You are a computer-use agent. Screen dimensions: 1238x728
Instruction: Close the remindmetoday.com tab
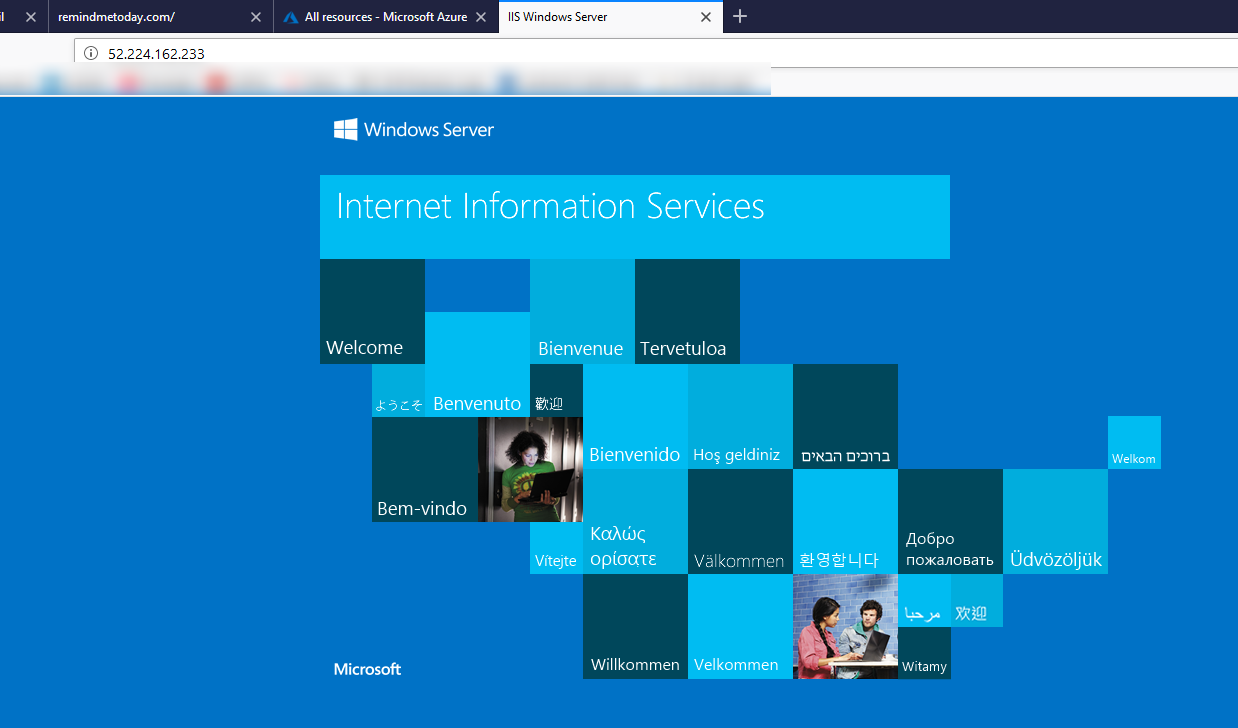point(256,17)
